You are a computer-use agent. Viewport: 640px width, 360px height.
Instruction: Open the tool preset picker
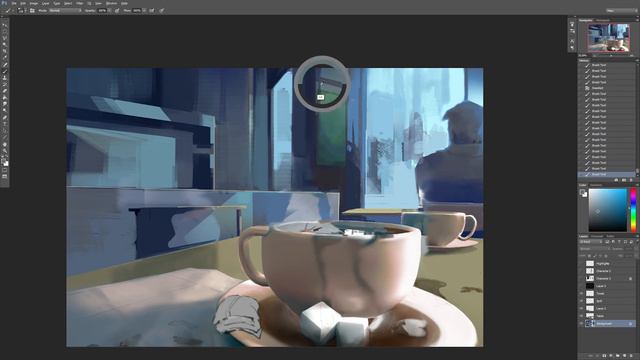pos(9,10)
